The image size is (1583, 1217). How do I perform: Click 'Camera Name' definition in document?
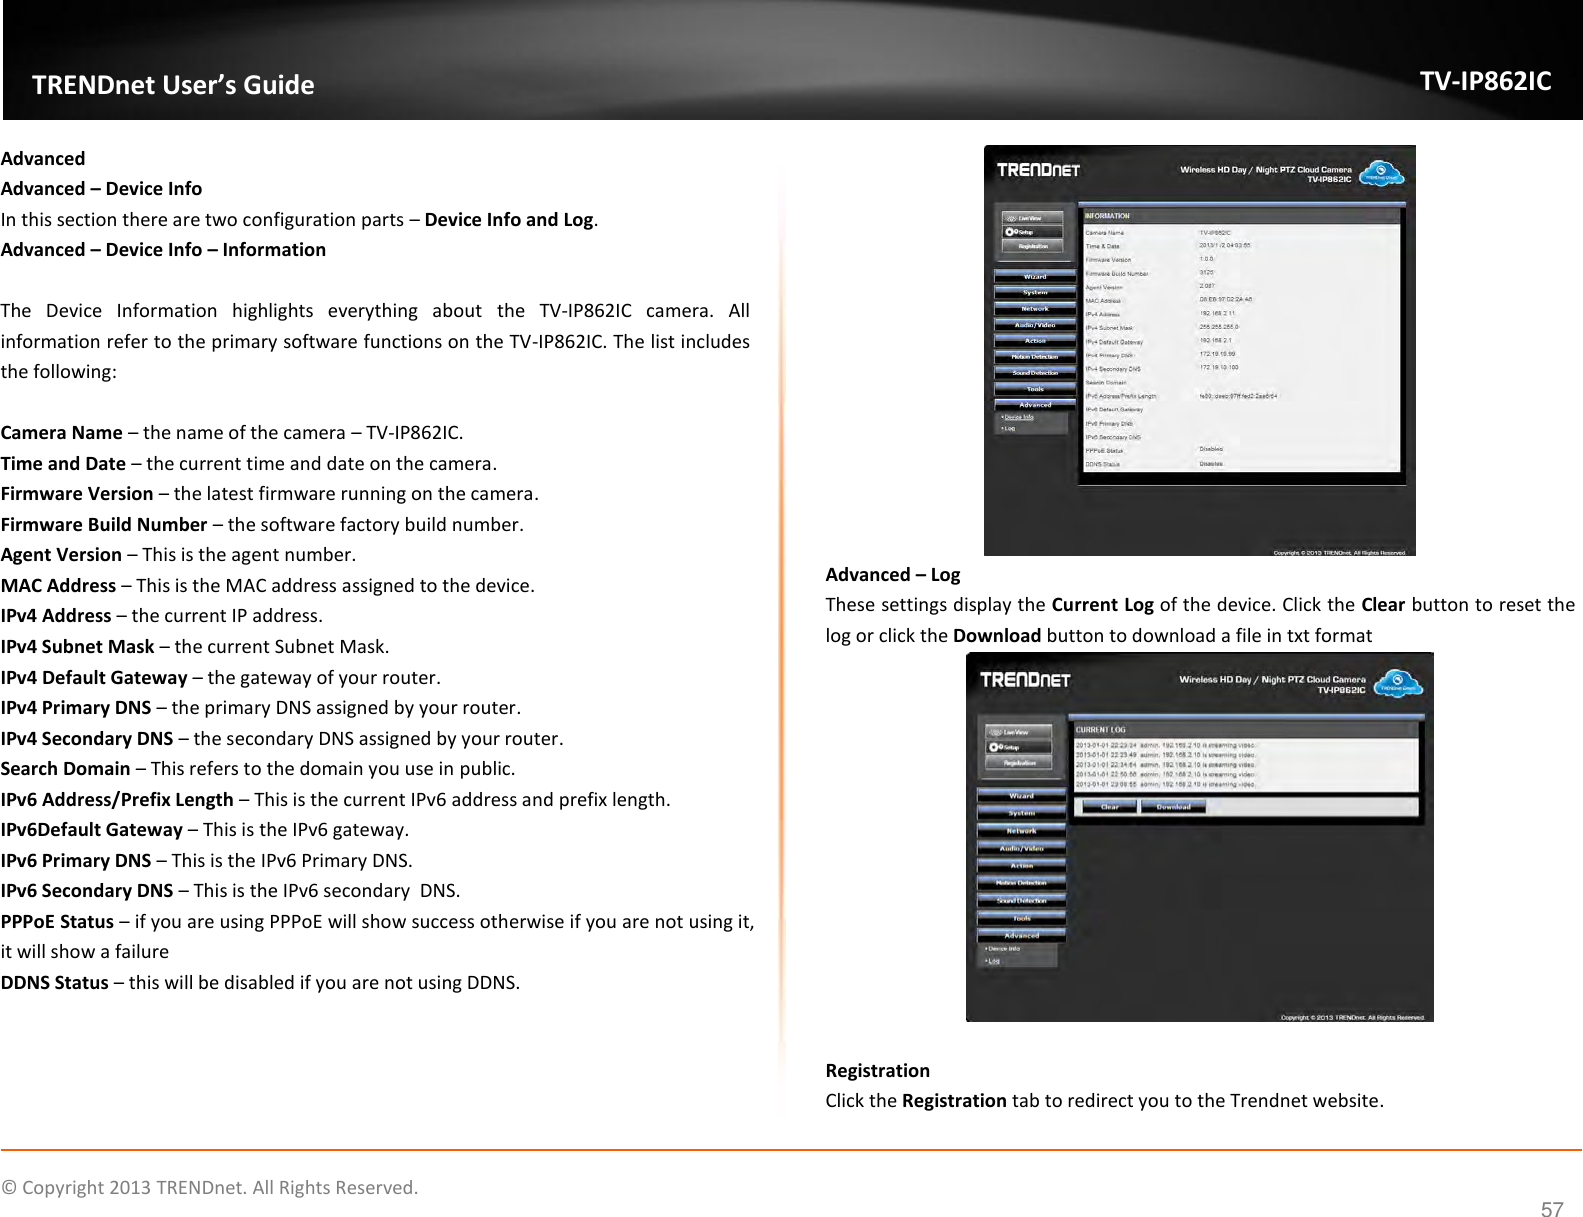(x=231, y=433)
